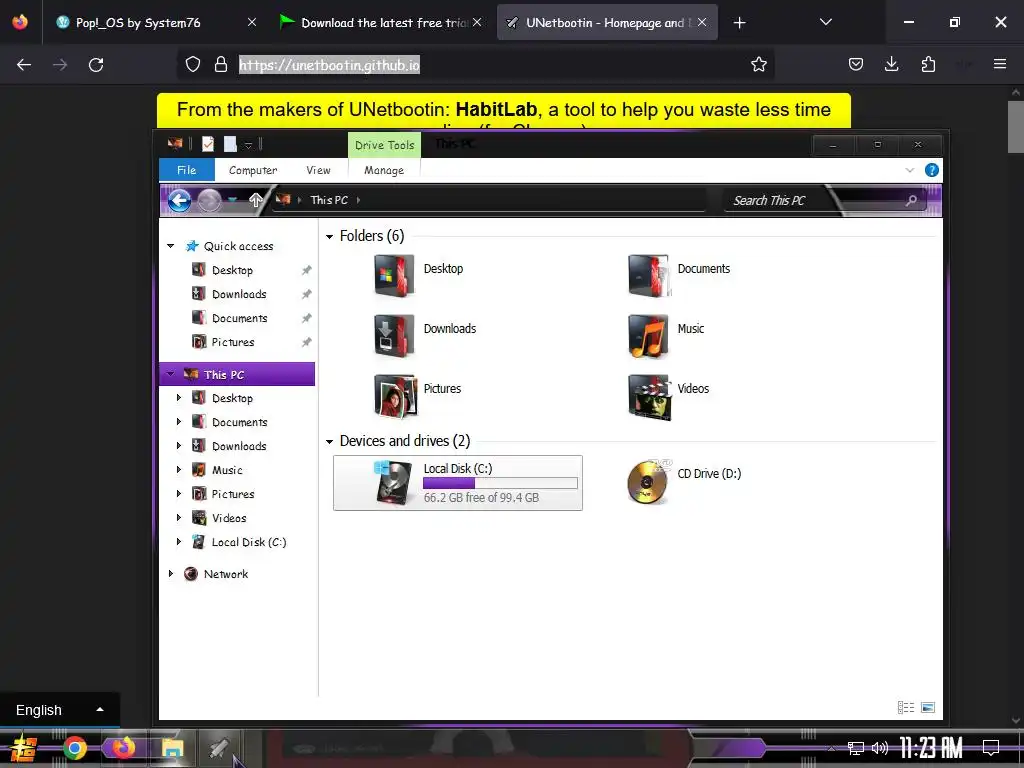
Task: Click the This PC breadcrumb in address bar
Action: (x=329, y=200)
